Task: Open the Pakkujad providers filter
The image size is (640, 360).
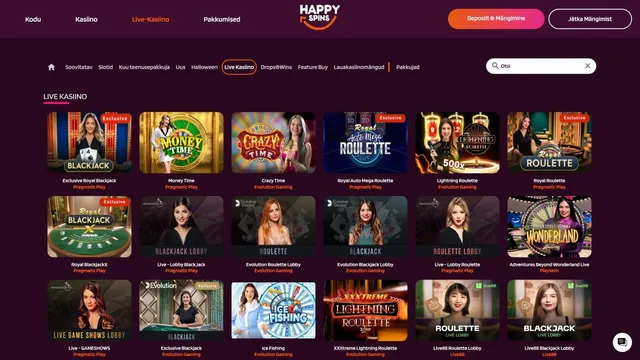Action: 407,67
